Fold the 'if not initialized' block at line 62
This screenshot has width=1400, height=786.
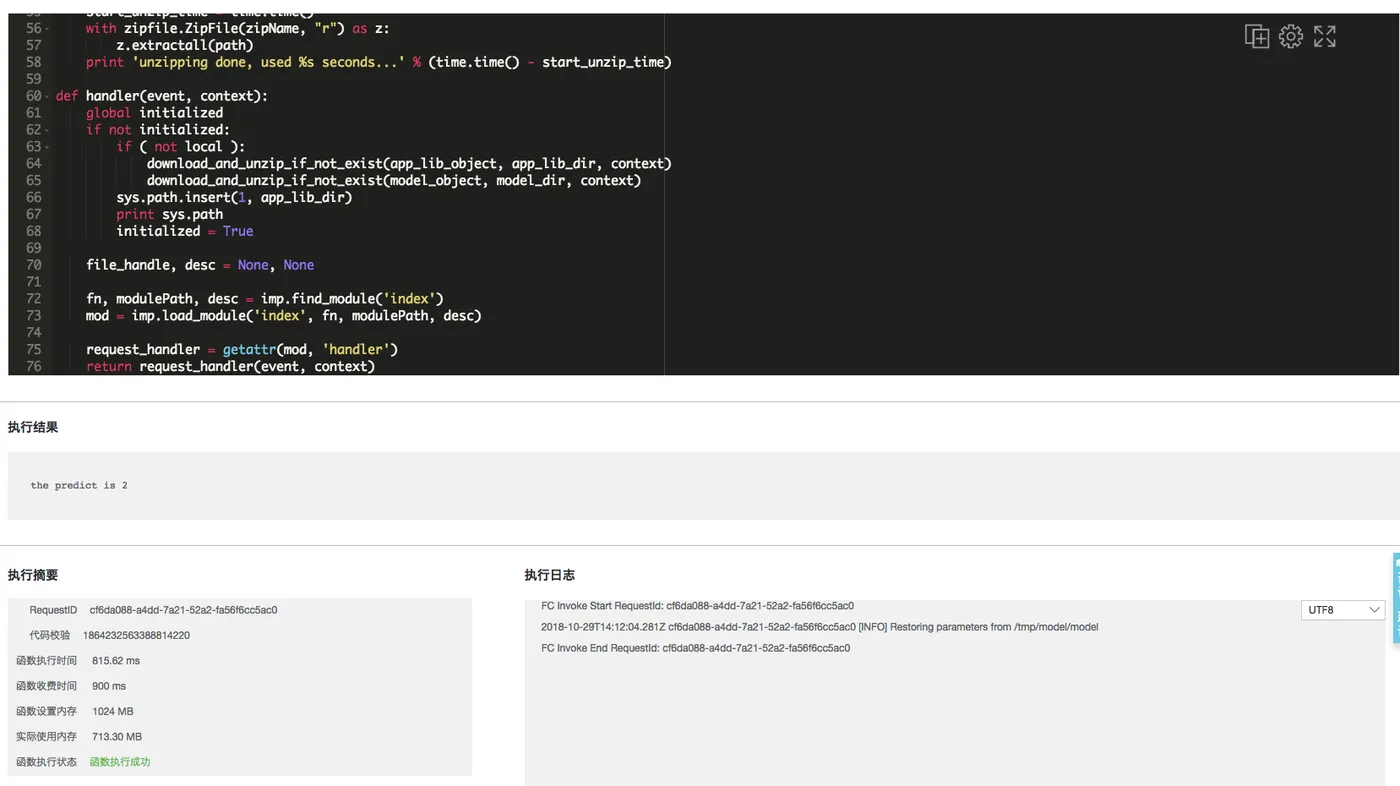click(47, 130)
